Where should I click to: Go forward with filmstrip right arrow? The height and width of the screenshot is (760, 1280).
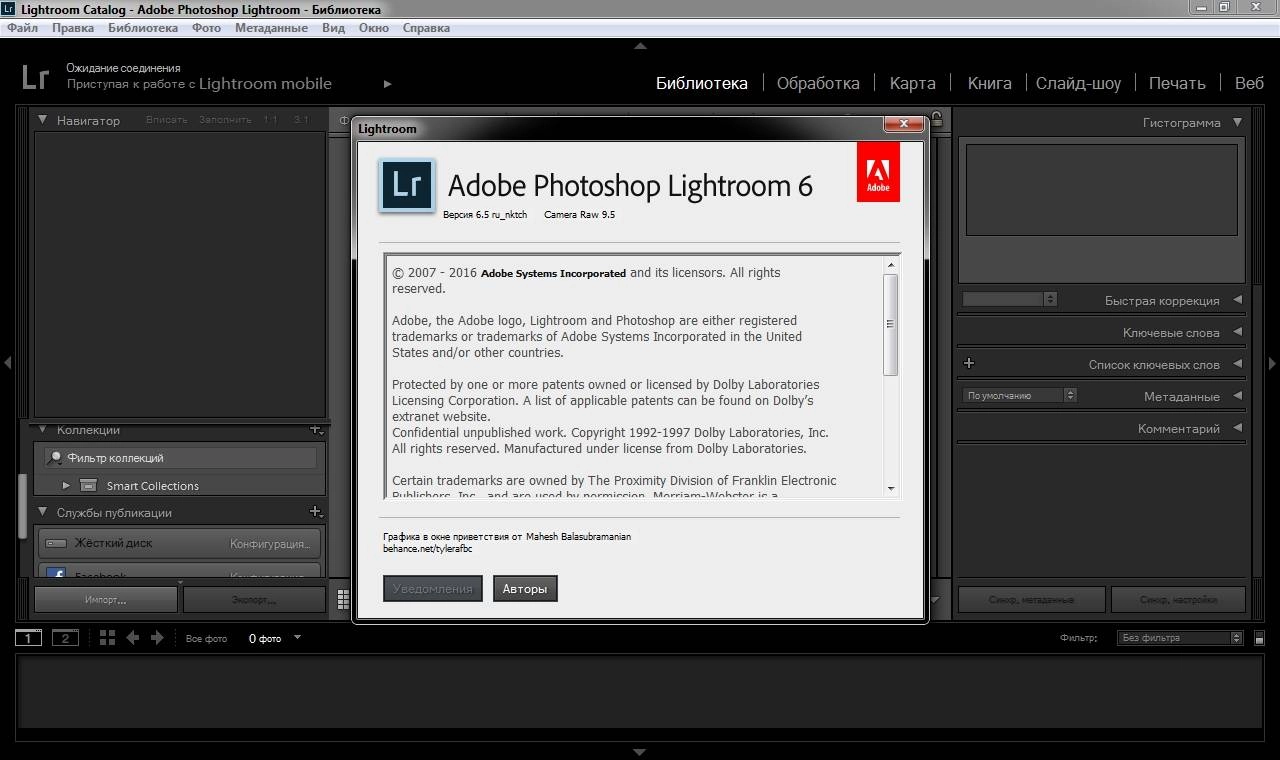click(x=157, y=638)
